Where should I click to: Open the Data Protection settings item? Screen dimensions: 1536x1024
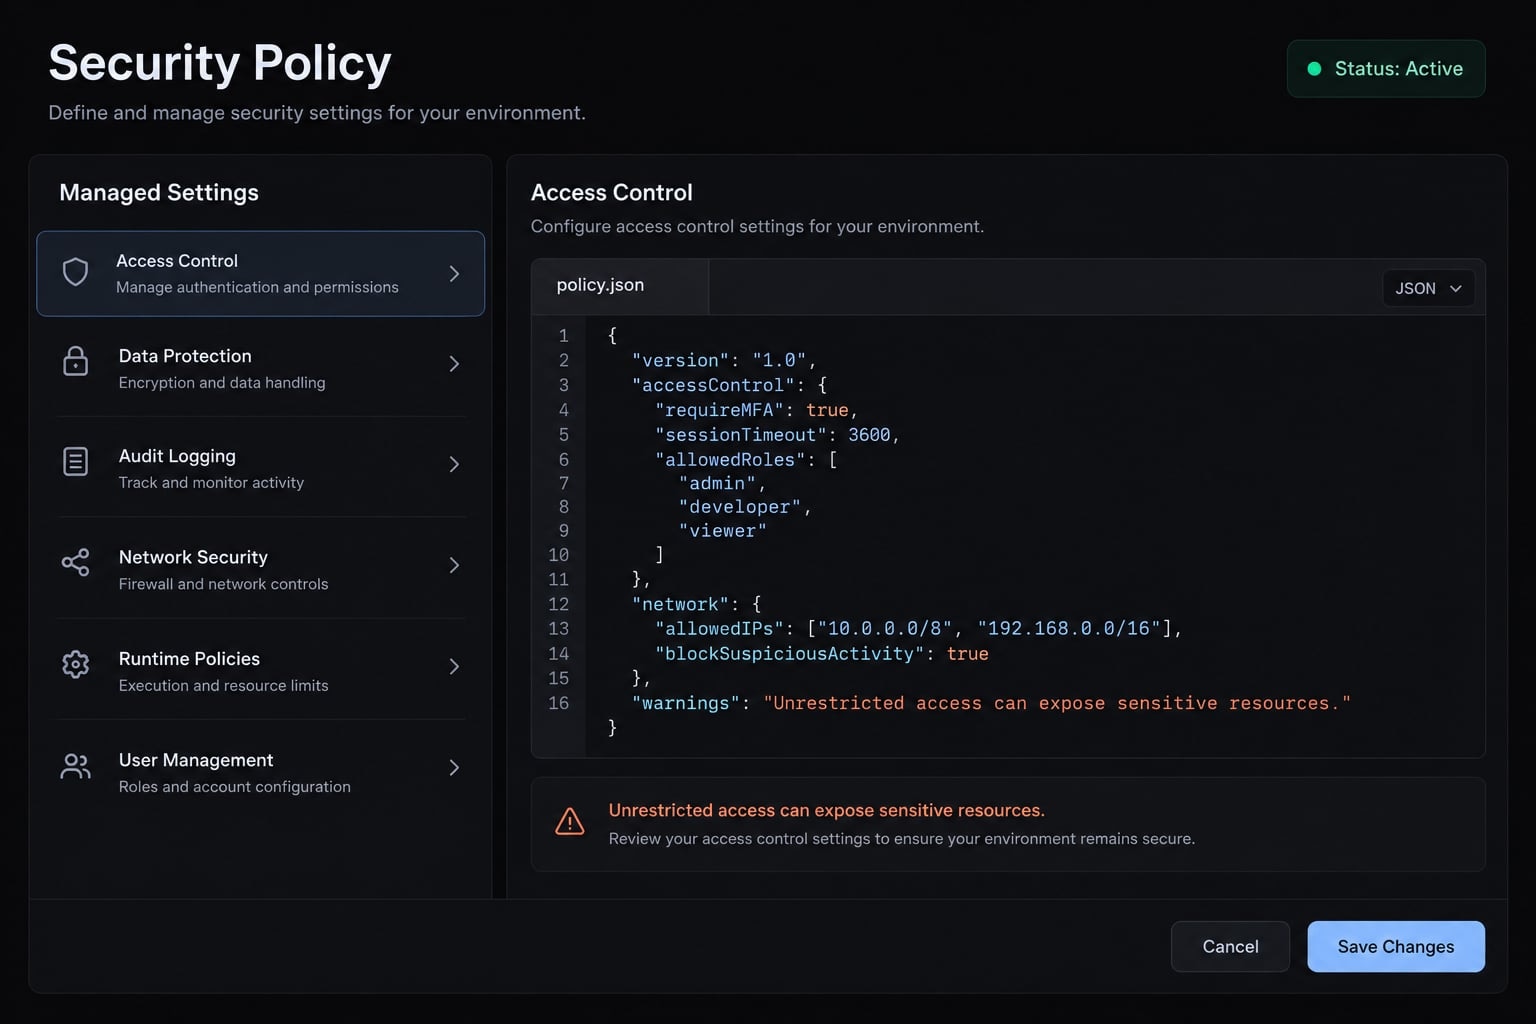click(261, 367)
